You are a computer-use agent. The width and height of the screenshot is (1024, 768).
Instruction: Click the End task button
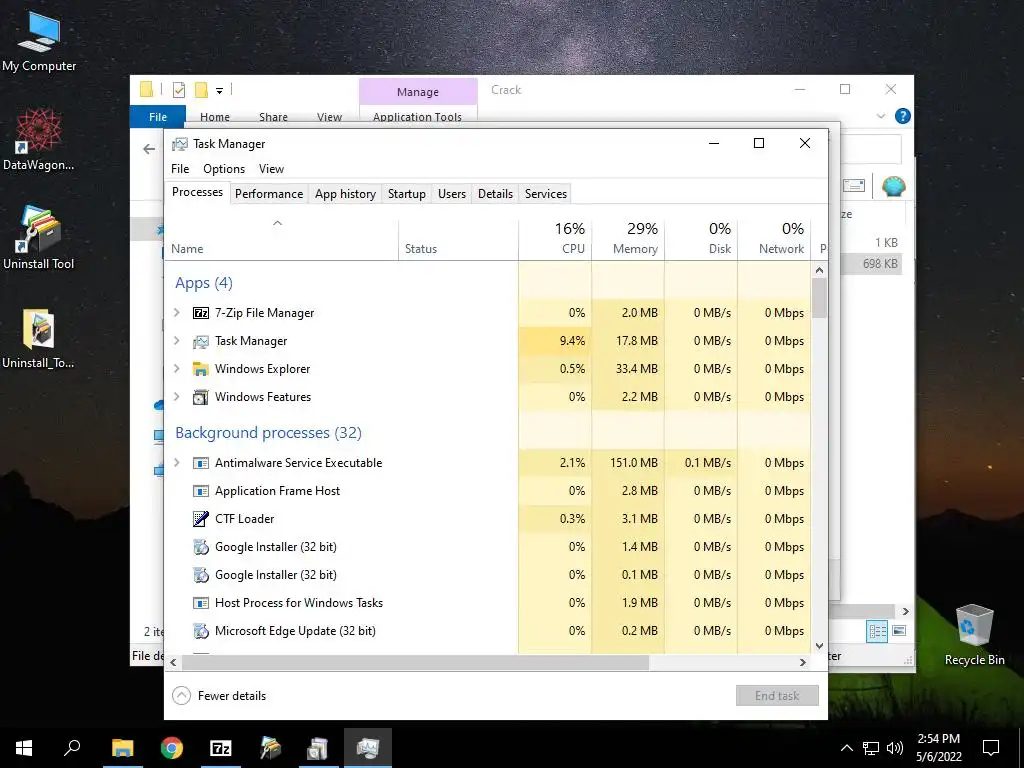click(x=777, y=696)
